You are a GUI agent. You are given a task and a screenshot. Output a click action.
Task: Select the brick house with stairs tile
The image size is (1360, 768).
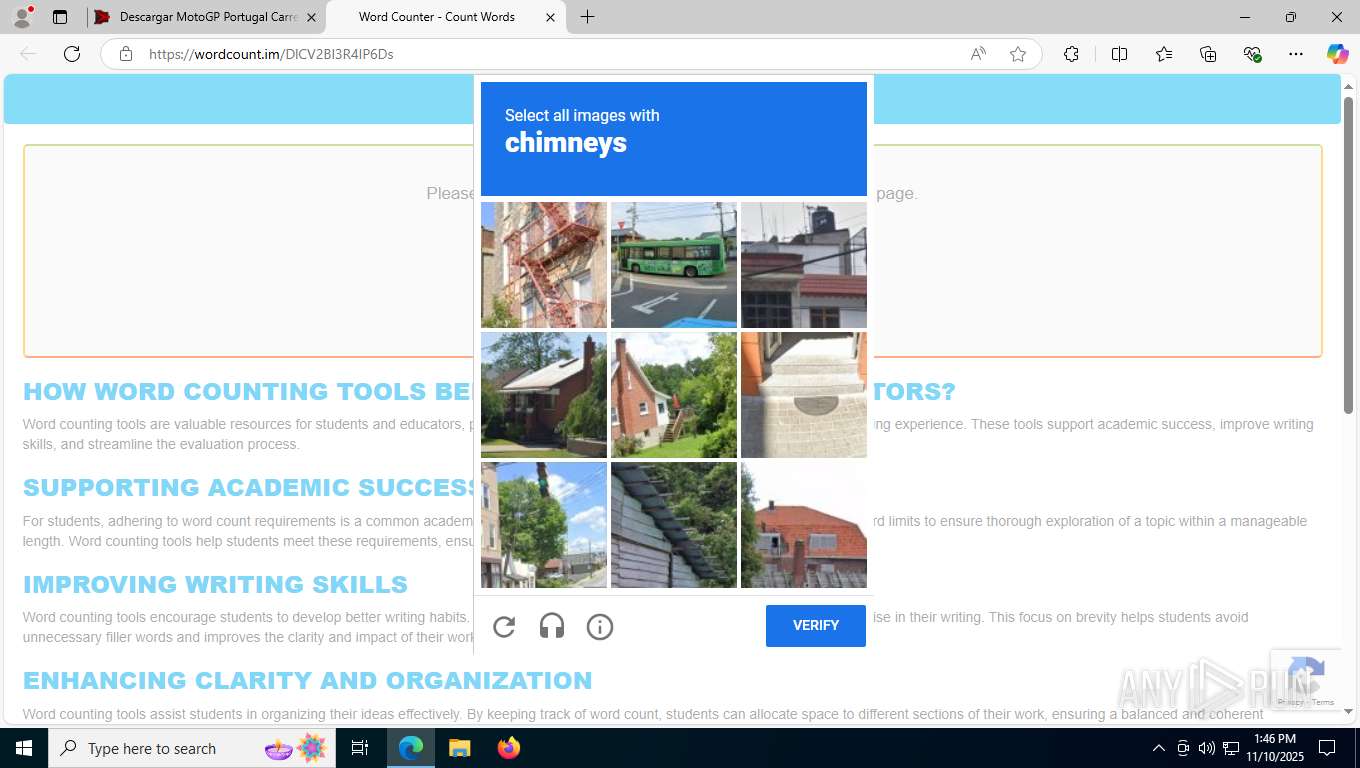[x=674, y=395]
